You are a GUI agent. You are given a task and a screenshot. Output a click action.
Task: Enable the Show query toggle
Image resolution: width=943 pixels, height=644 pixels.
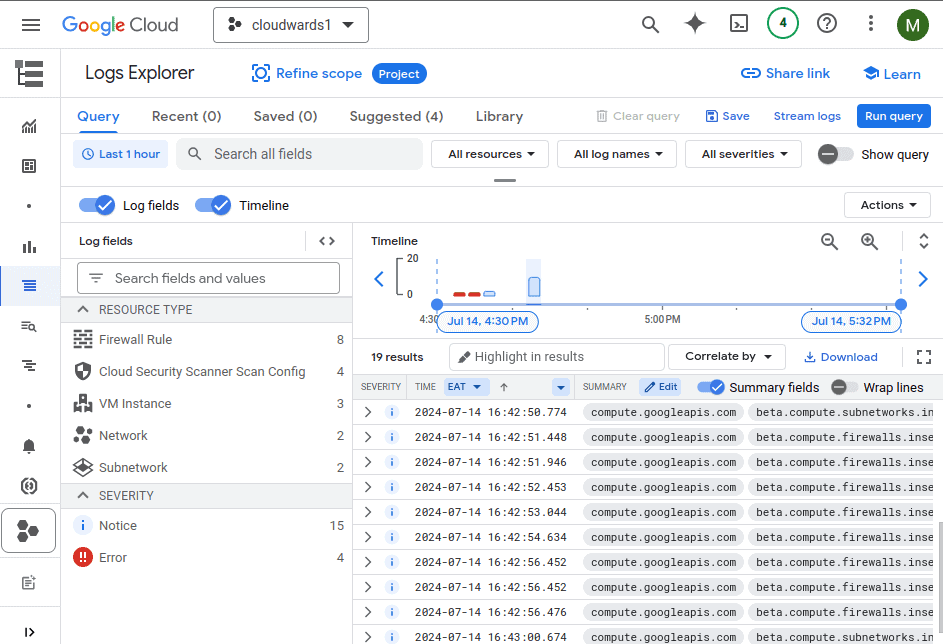point(835,154)
